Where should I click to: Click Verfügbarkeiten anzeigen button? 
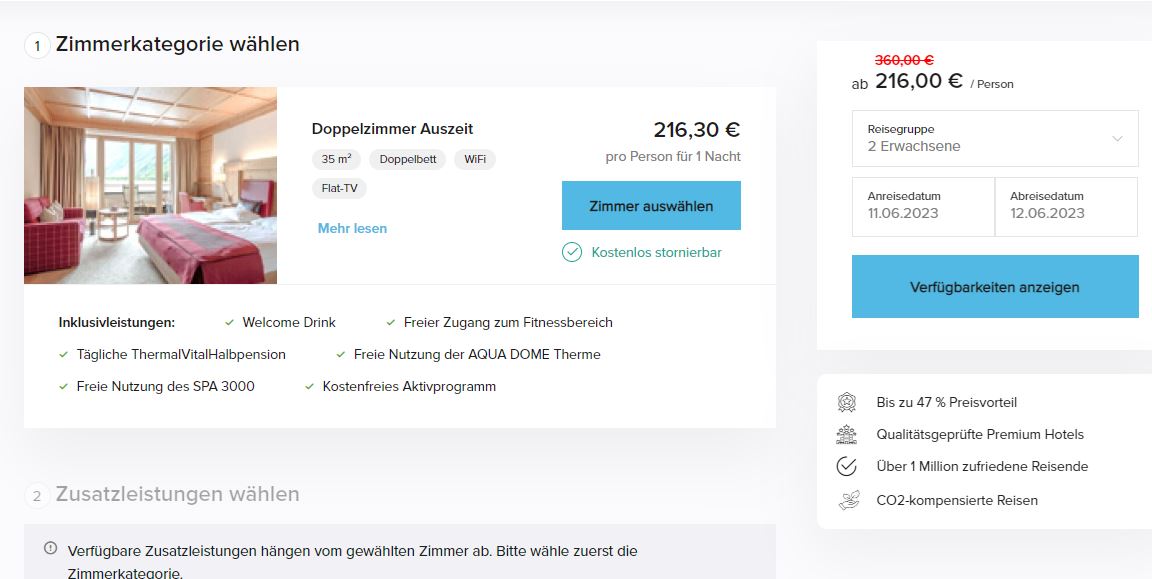coord(995,287)
